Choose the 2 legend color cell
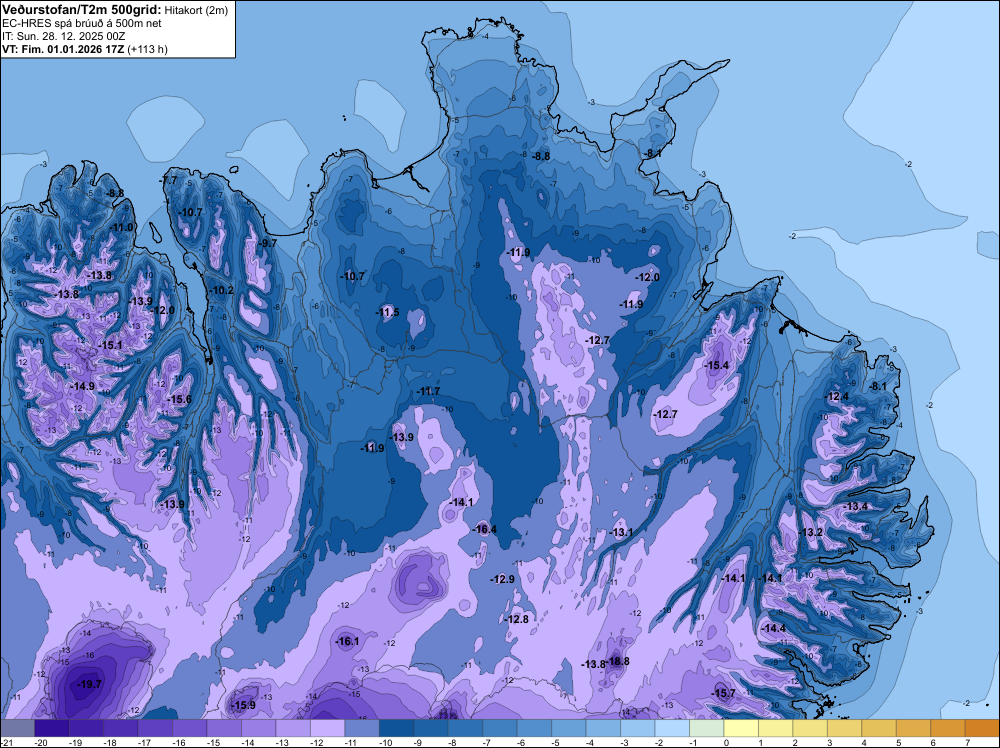Viewport: 1000px width, 748px height. tap(809, 728)
